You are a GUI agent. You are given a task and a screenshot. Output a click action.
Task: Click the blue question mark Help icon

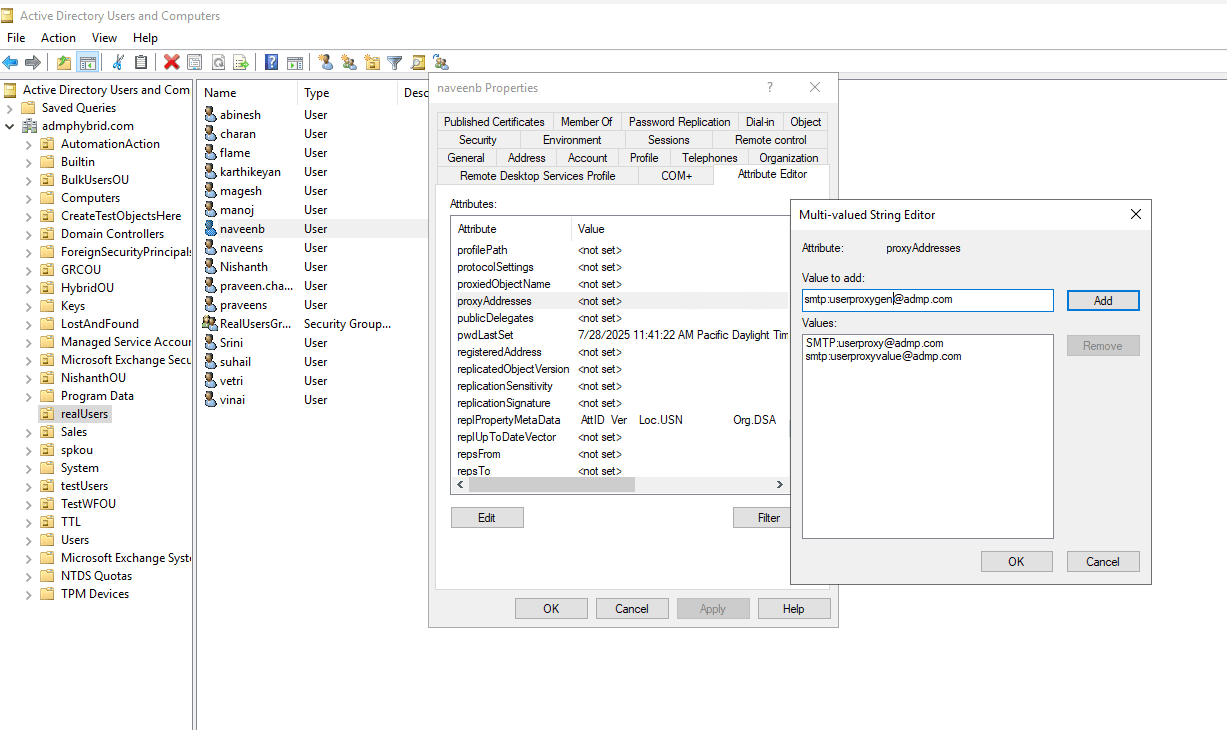(x=271, y=62)
